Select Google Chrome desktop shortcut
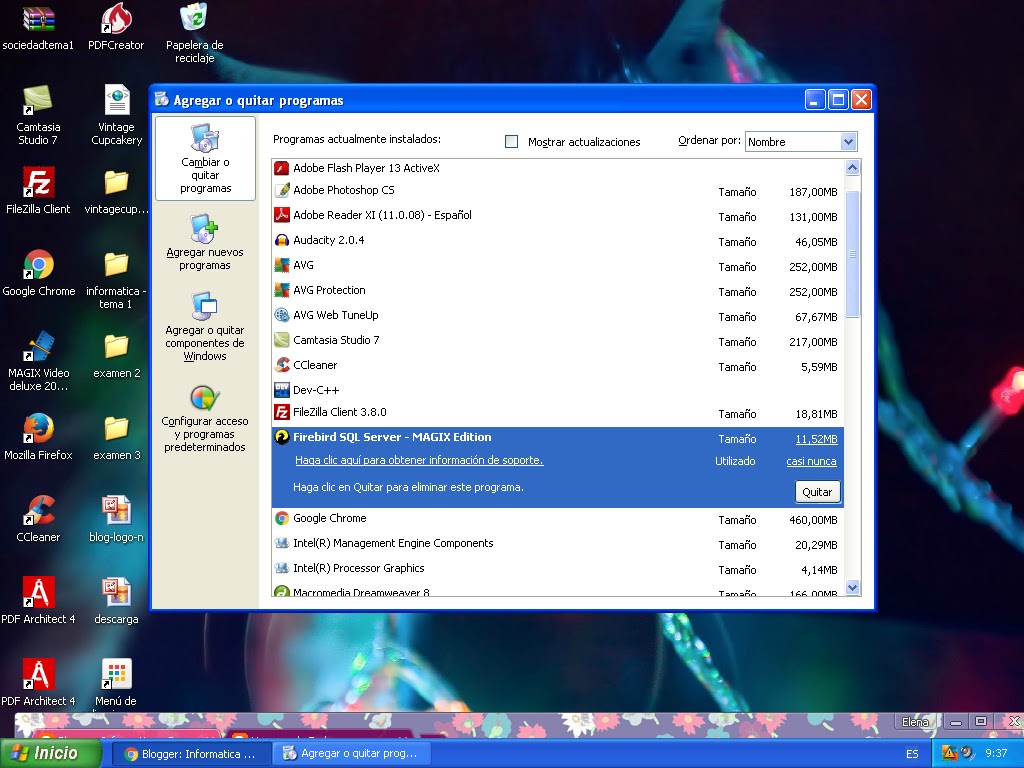The height and width of the screenshot is (768, 1024). 38,273
